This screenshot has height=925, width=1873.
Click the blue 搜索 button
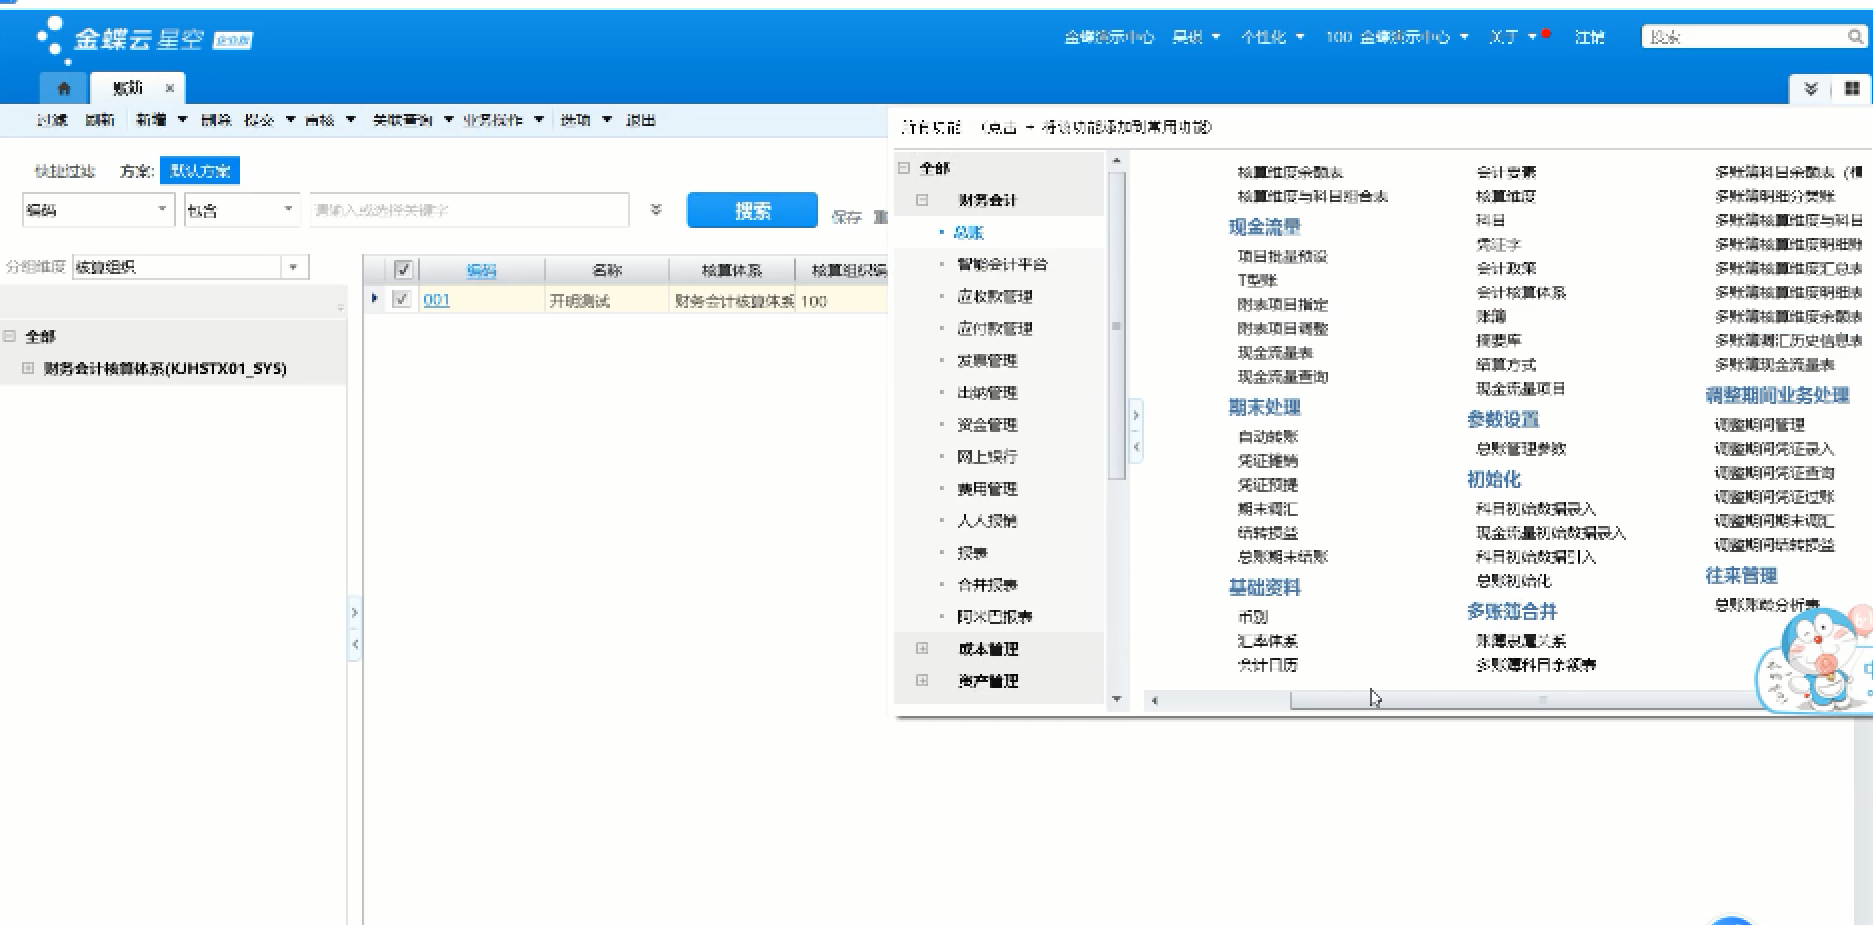pos(752,210)
